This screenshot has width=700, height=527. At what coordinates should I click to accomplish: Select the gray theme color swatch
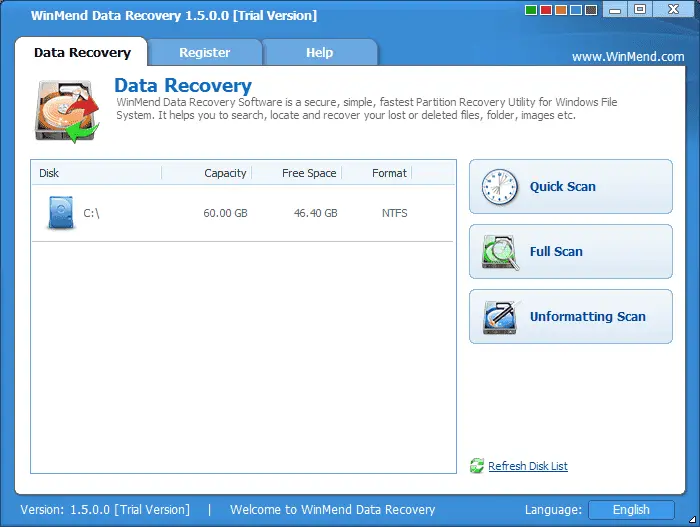(x=592, y=10)
